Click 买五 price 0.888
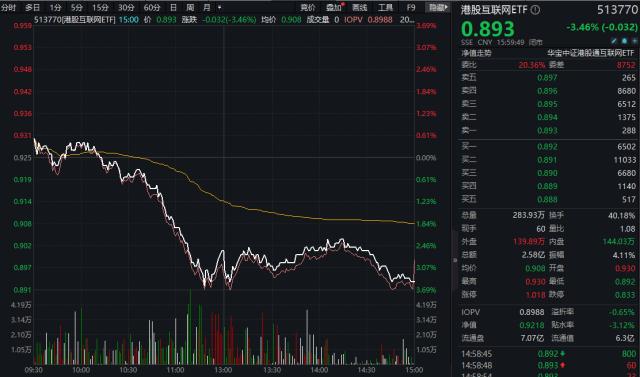 pyautogui.click(x=547, y=200)
